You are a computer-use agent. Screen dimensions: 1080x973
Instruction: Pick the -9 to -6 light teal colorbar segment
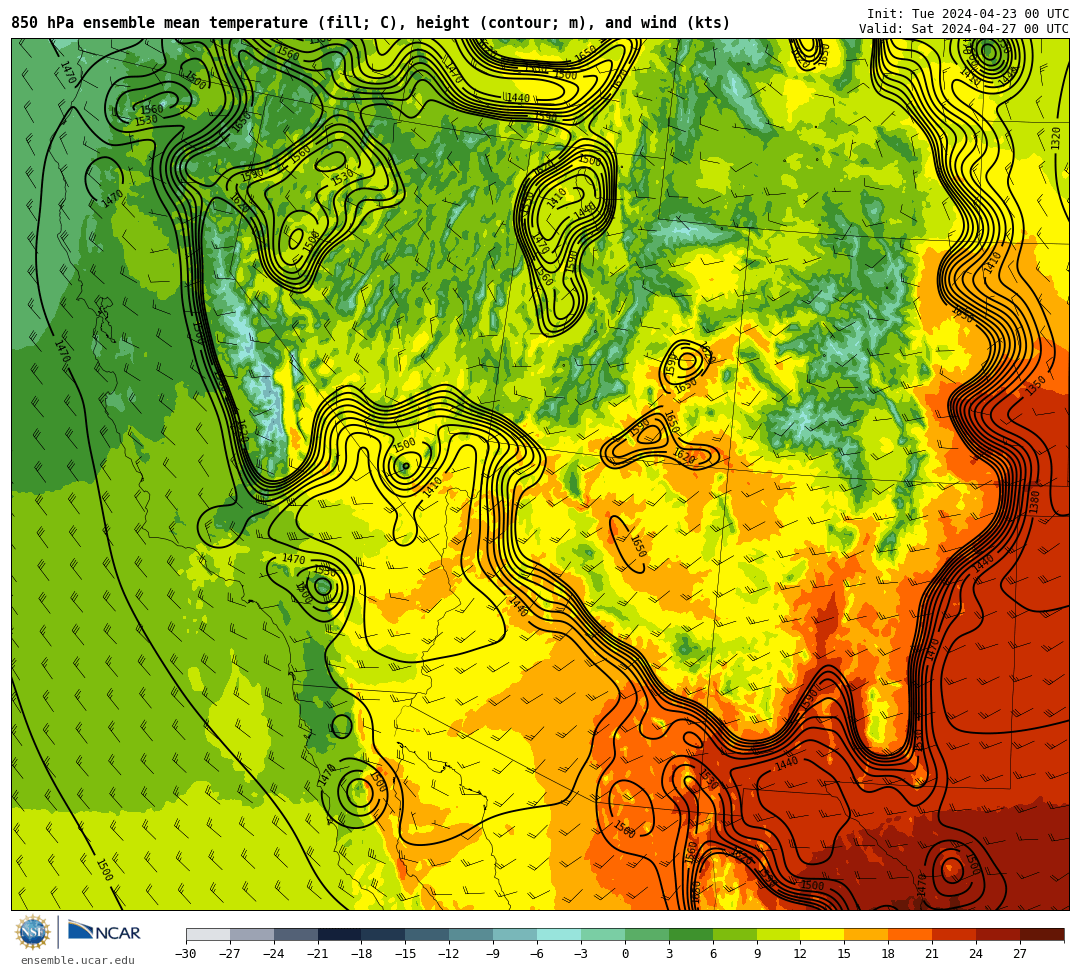click(x=515, y=934)
